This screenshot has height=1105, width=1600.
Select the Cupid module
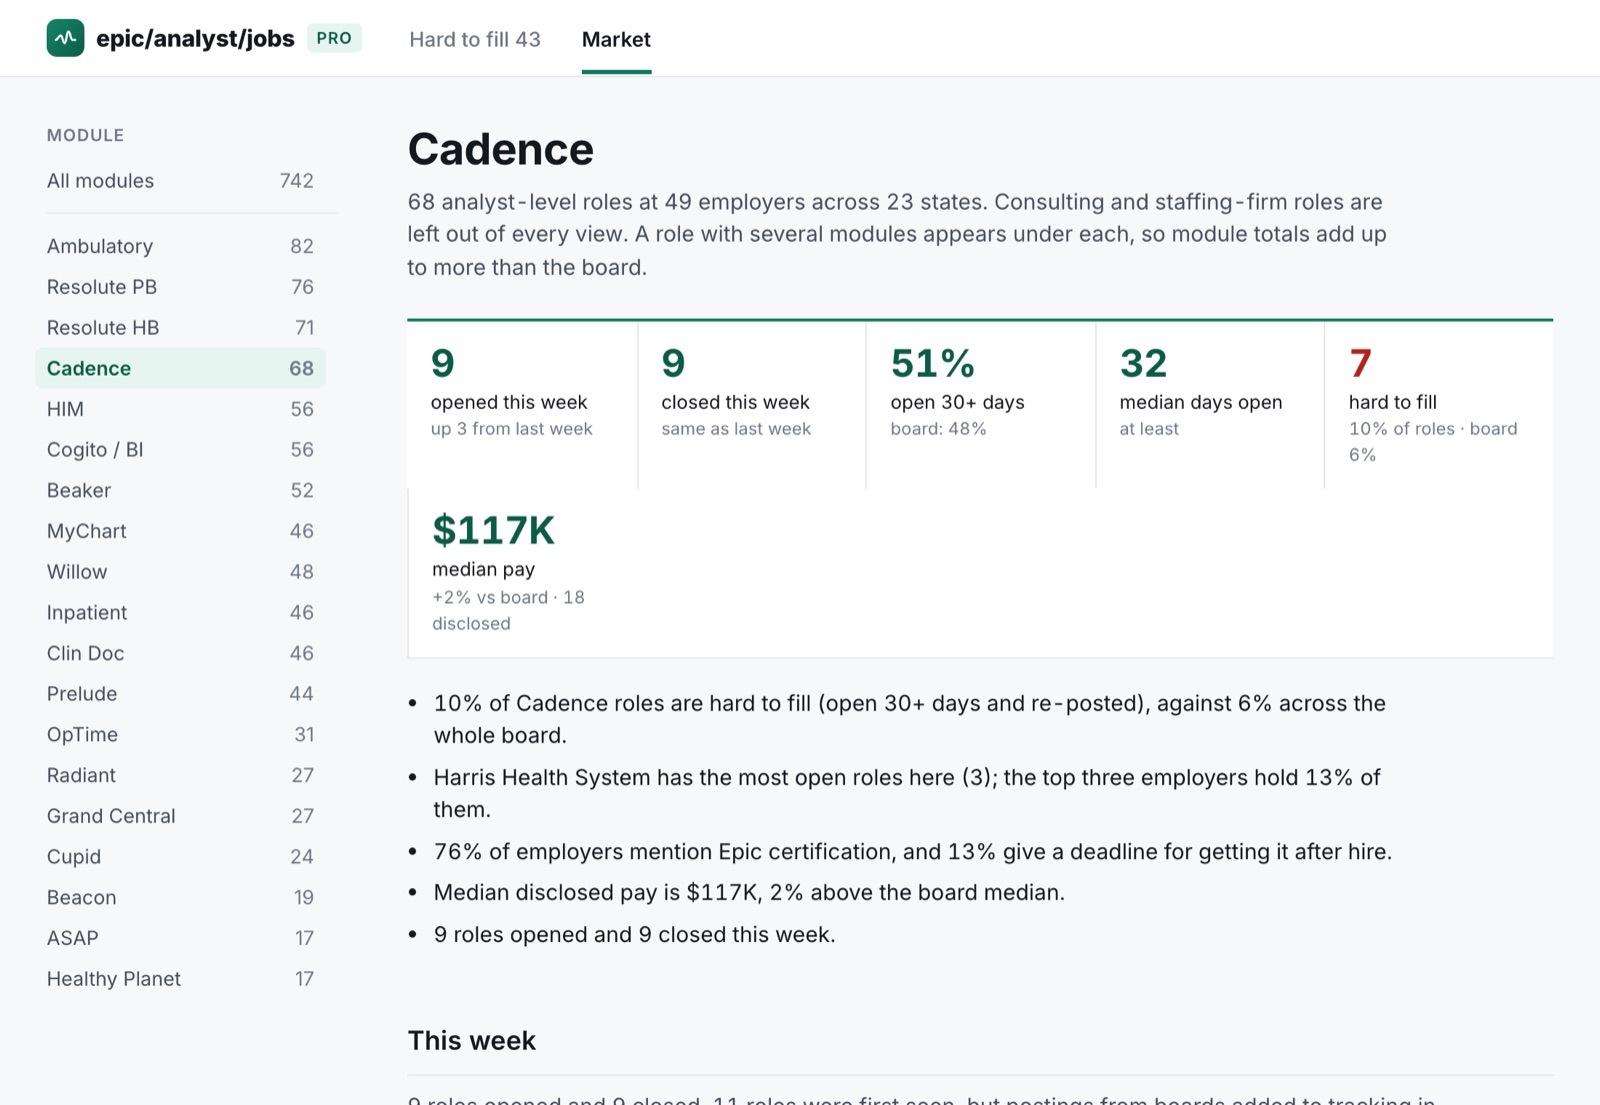click(x=180, y=857)
